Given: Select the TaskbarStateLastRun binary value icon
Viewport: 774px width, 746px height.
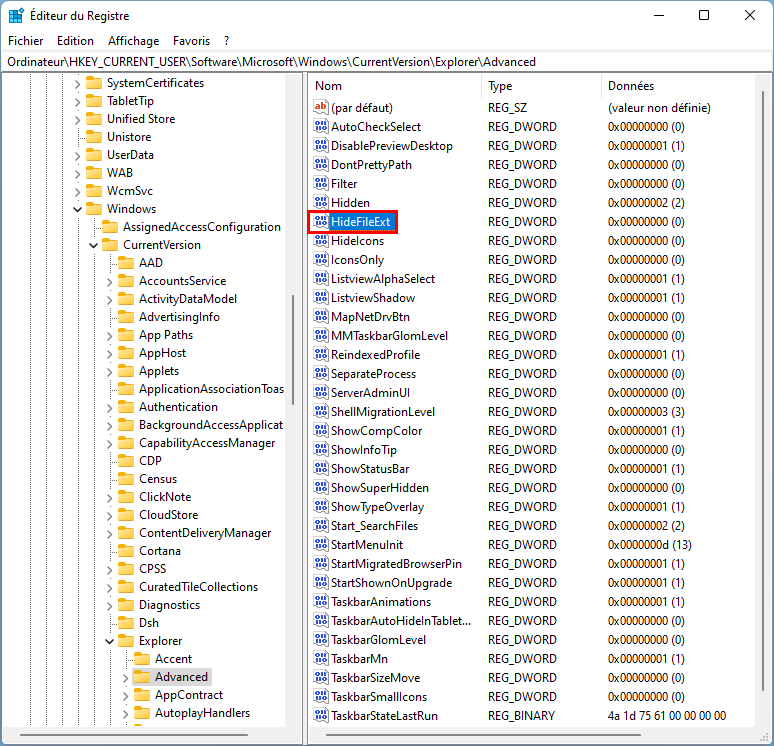Looking at the screenshot, I should 321,715.
